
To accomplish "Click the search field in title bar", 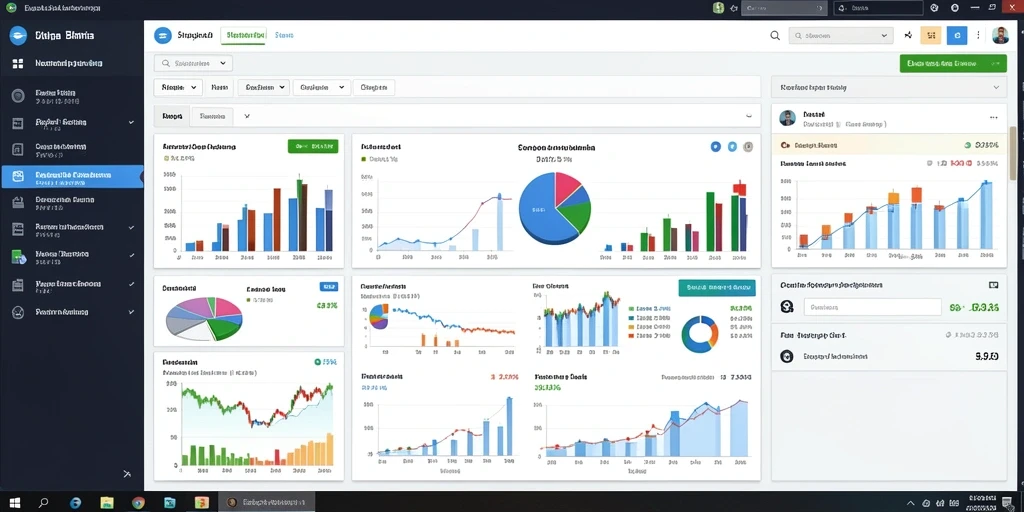I will tap(783, 8).
